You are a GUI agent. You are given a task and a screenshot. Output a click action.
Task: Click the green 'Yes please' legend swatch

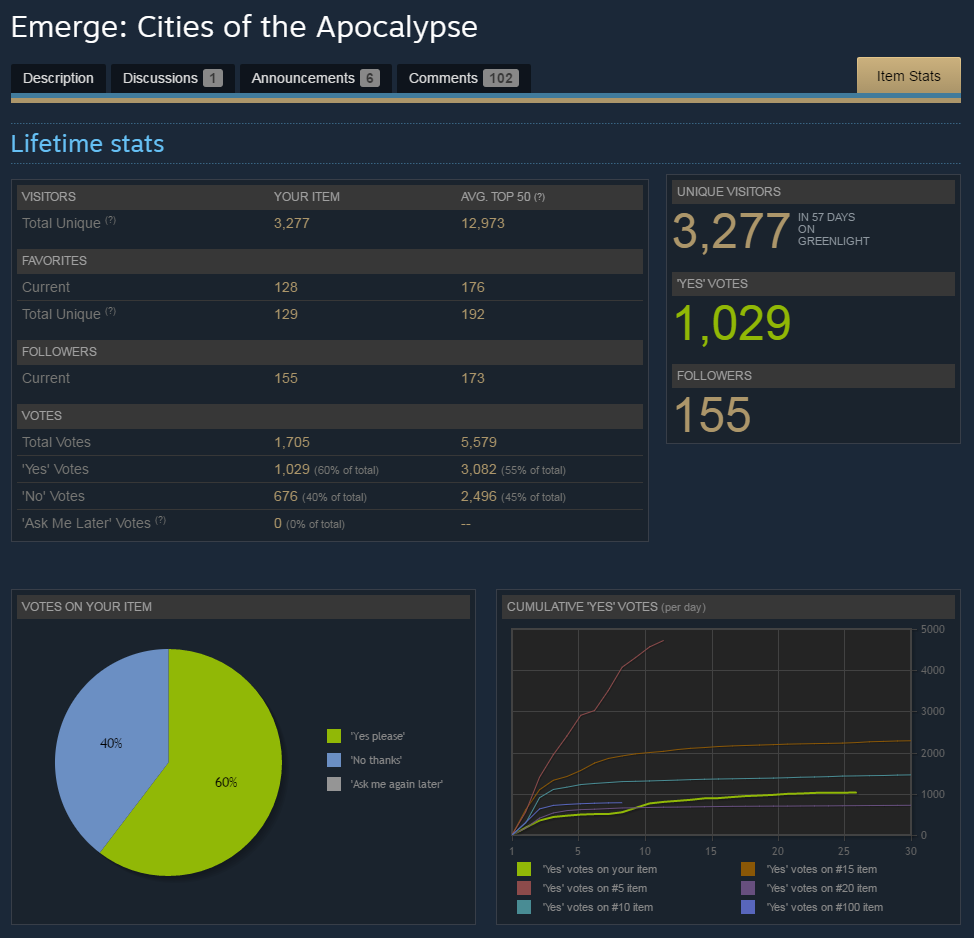[x=334, y=736]
